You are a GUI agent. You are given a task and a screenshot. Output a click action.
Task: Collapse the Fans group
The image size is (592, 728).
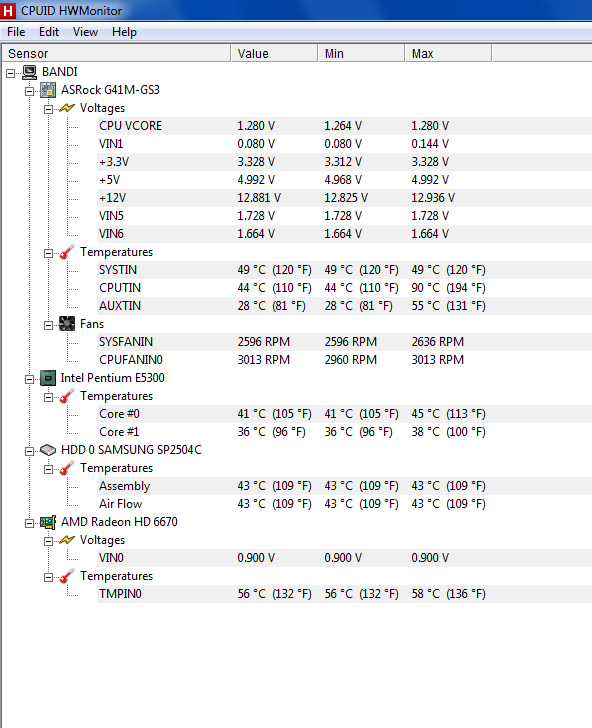[48, 325]
